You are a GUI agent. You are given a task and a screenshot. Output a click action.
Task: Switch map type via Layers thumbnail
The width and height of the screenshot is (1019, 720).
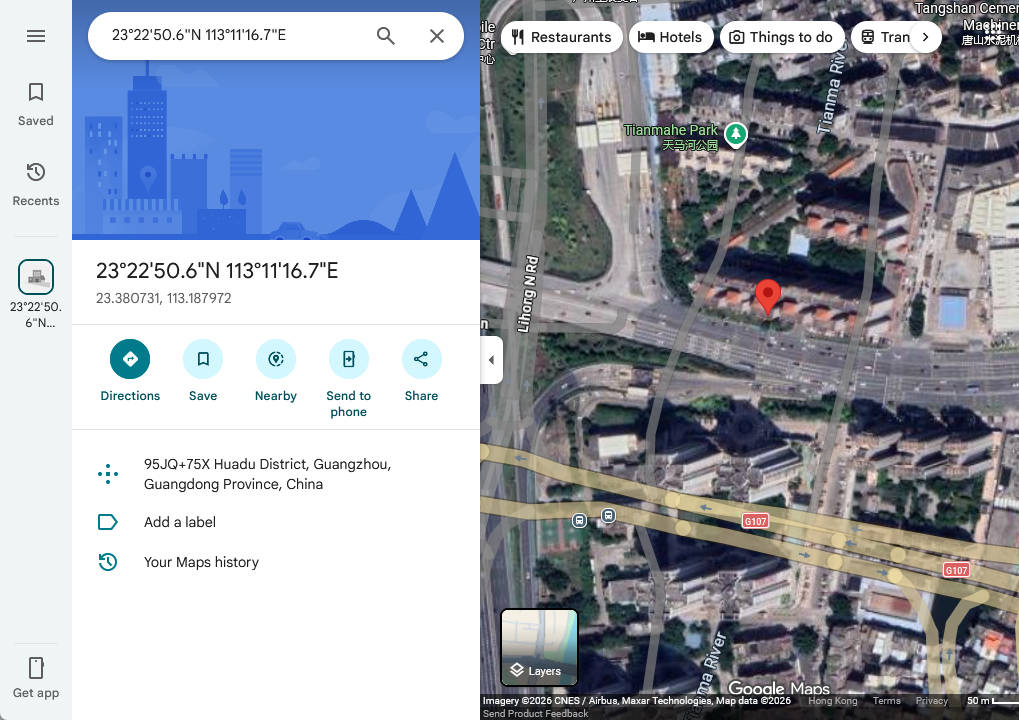click(x=539, y=647)
